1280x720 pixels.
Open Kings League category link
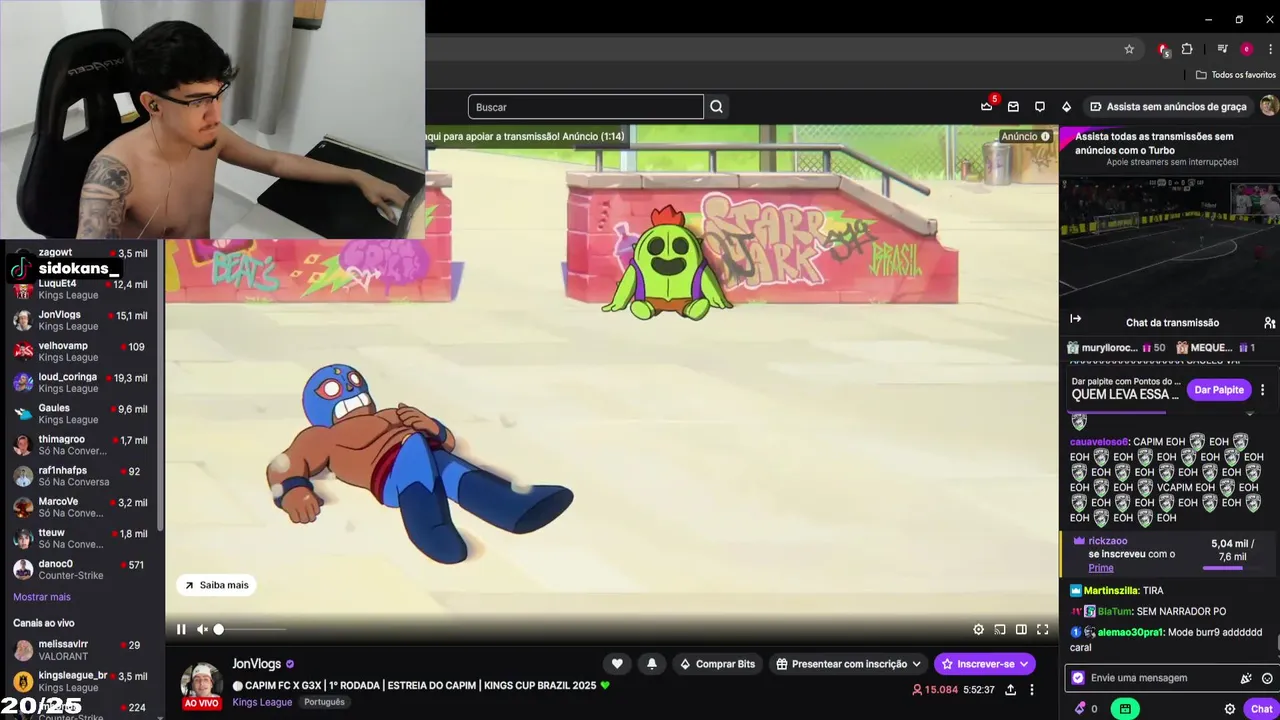click(x=262, y=702)
